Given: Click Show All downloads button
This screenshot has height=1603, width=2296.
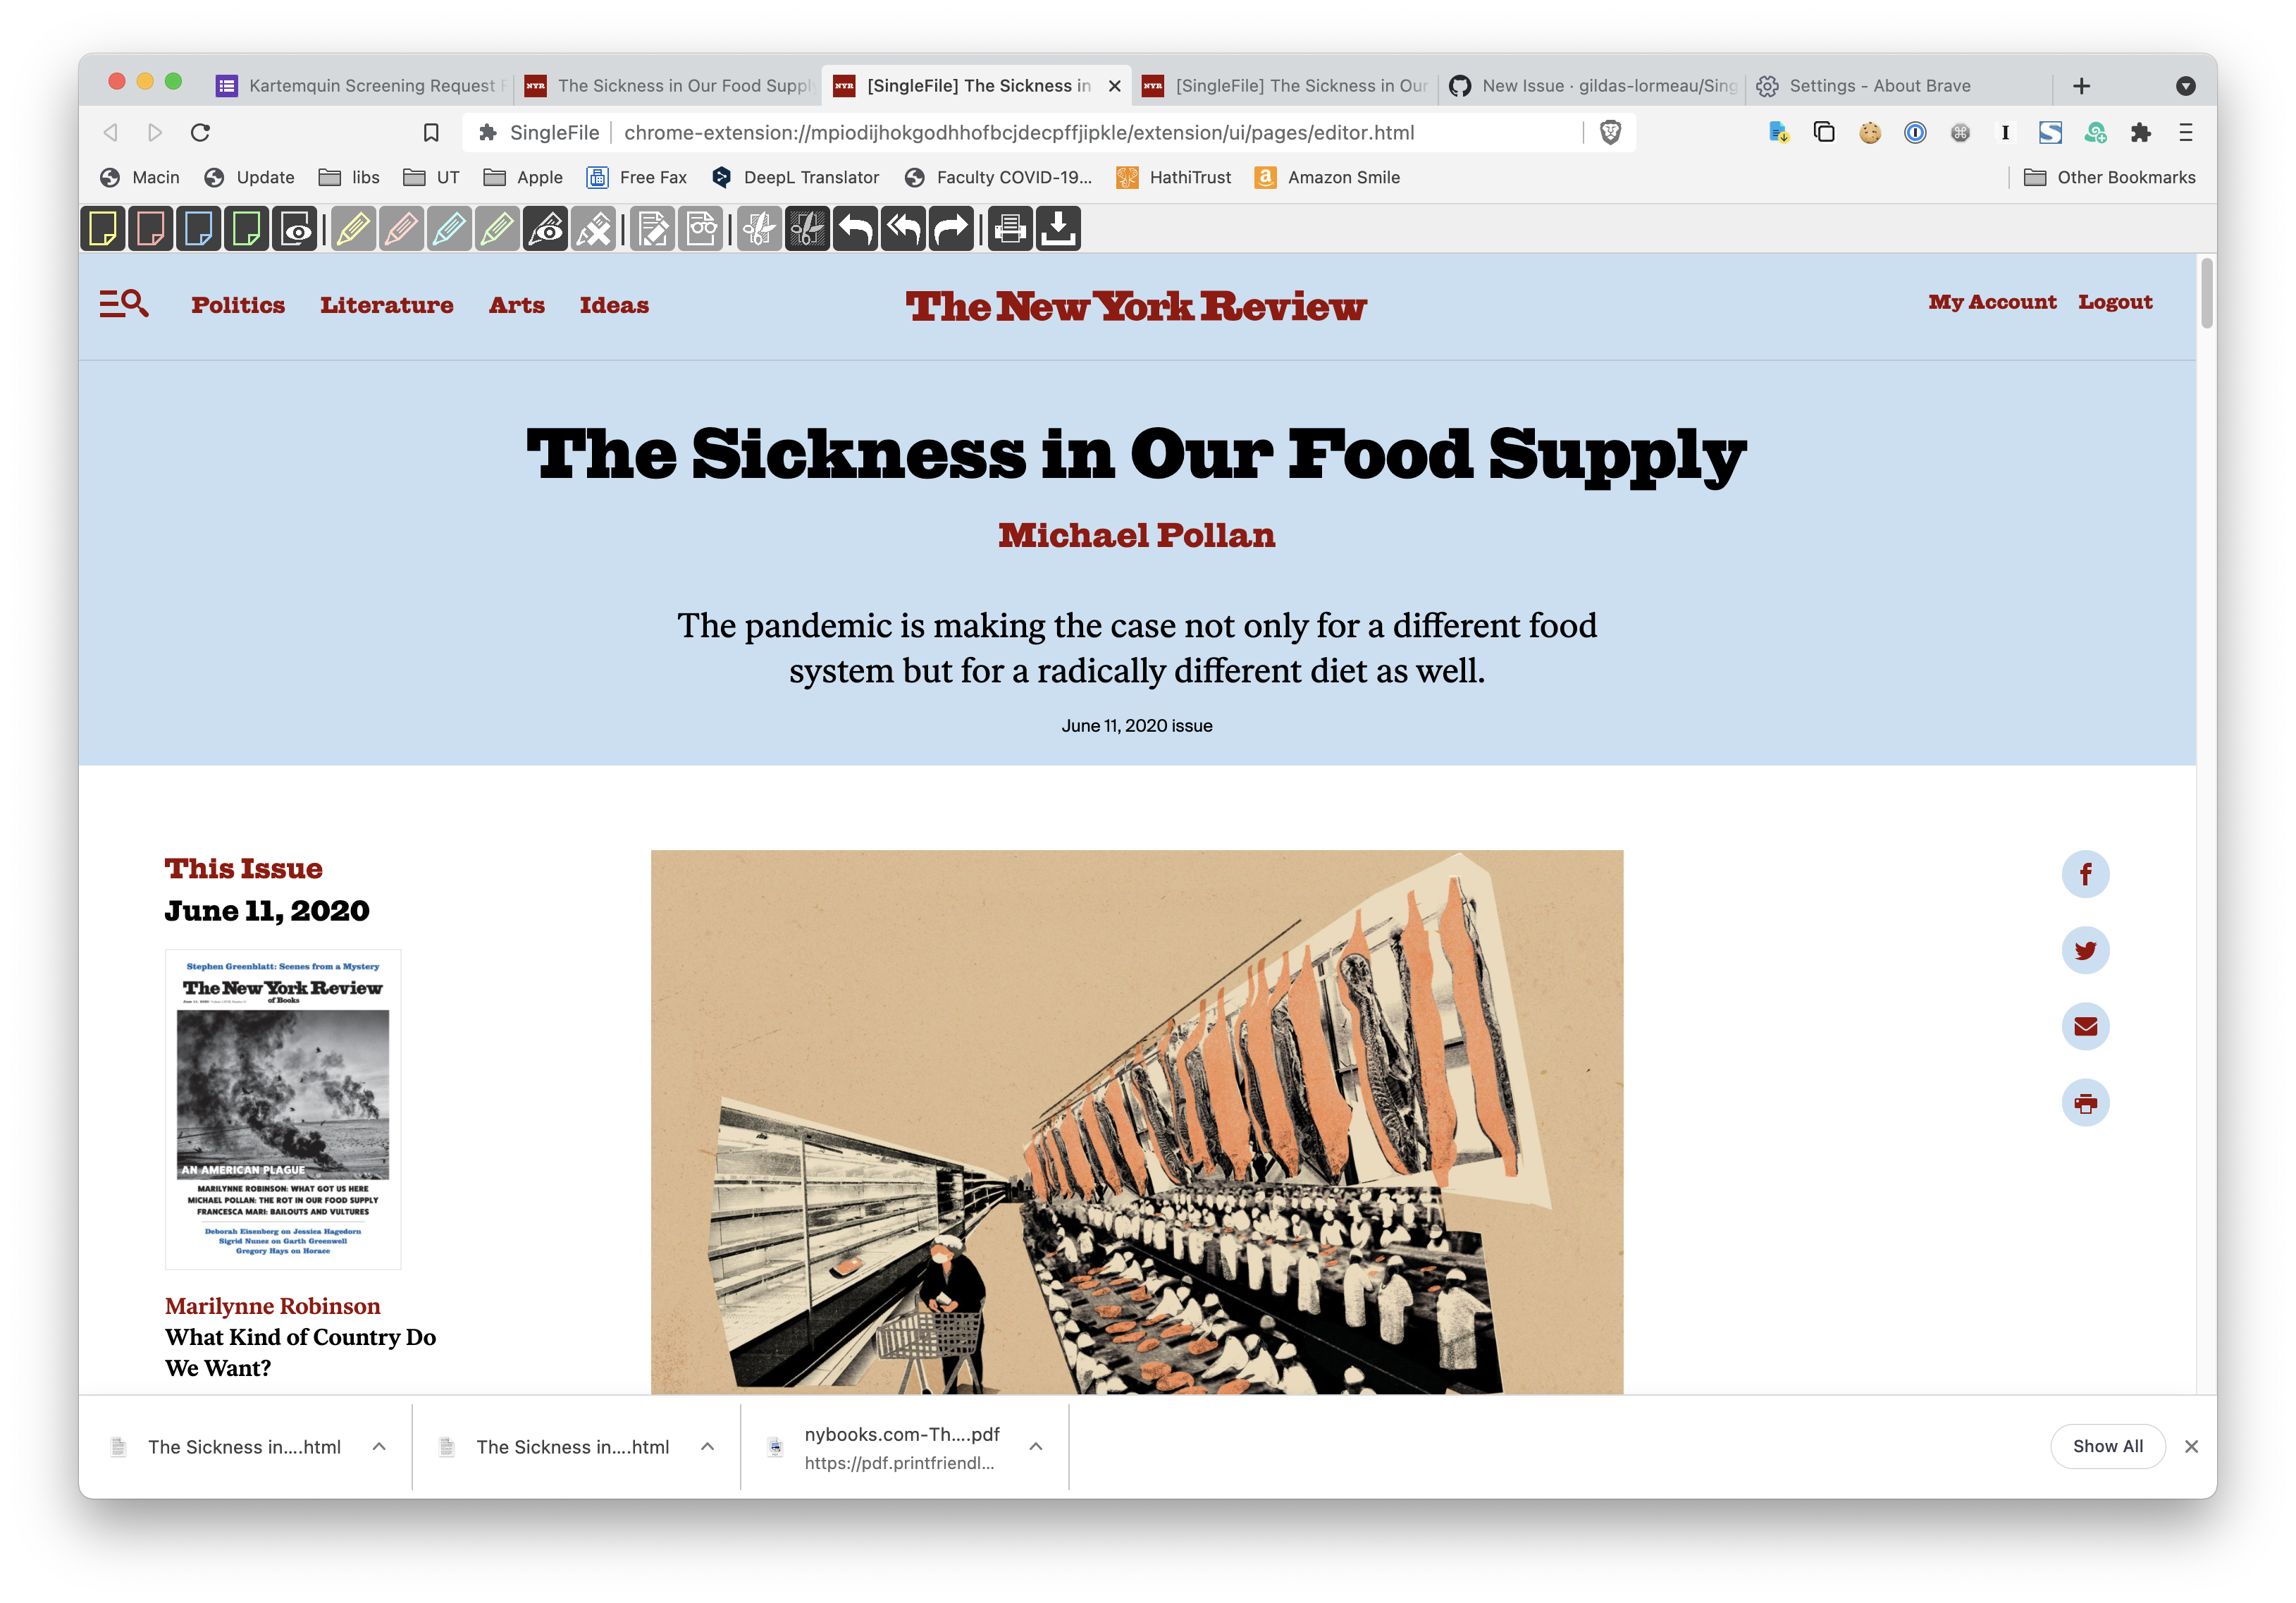Looking at the screenshot, I should point(2108,1446).
